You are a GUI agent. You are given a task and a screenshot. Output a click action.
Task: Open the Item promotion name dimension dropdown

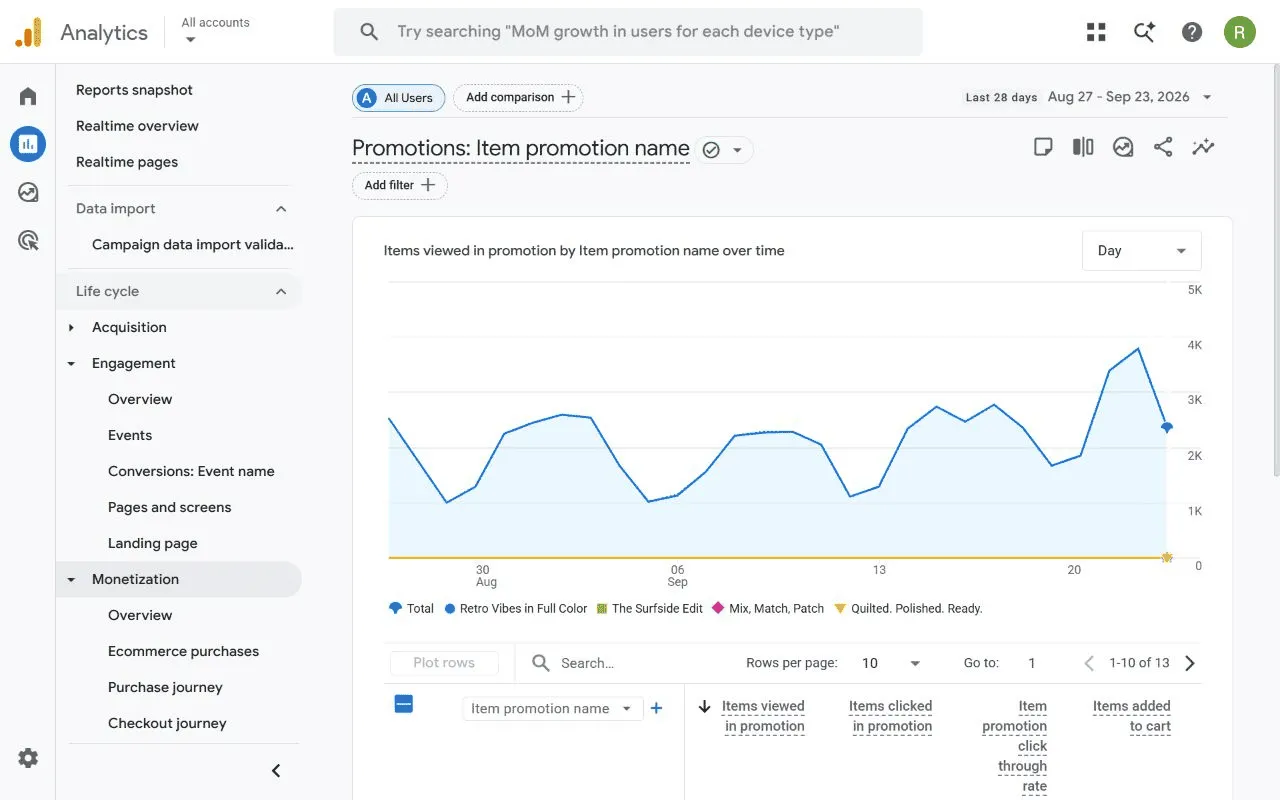(551, 708)
